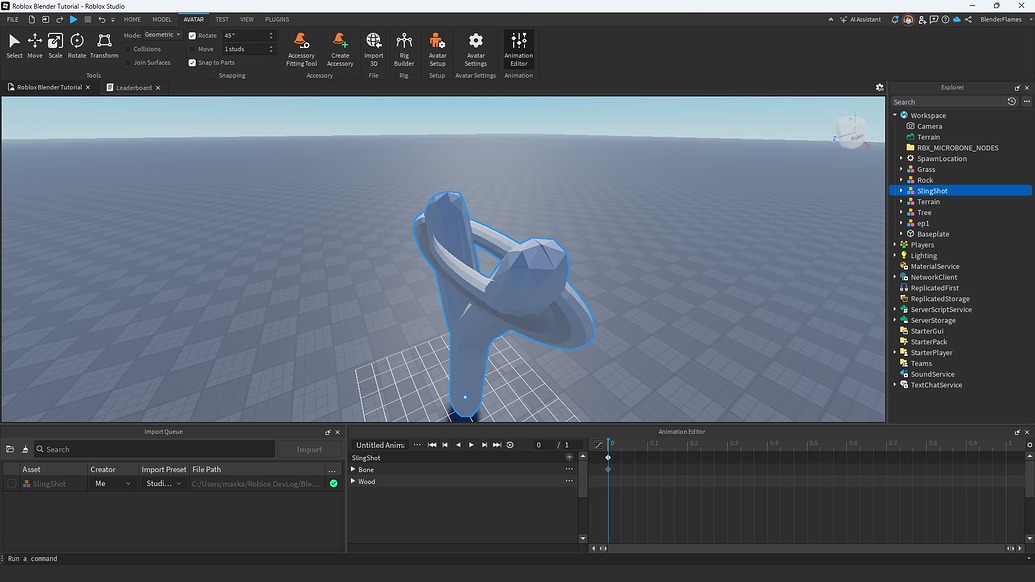Viewport: 1035px width, 582px height.
Task: Activate the Scale tool
Action: (x=55, y=46)
